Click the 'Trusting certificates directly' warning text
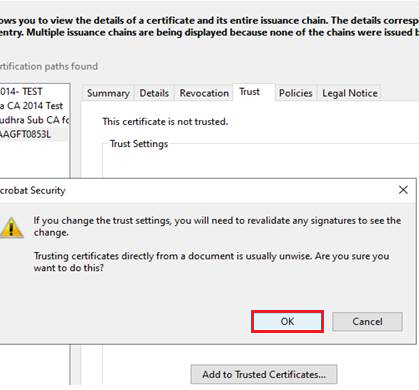The width and height of the screenshot is (419, 390). tap(211, 262)
